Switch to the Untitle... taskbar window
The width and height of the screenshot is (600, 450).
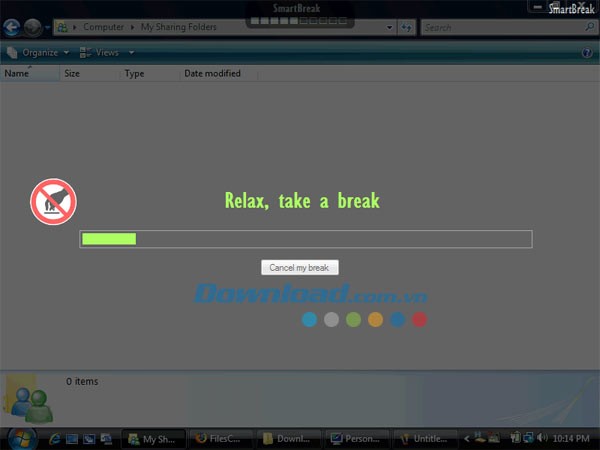[425, 439]
